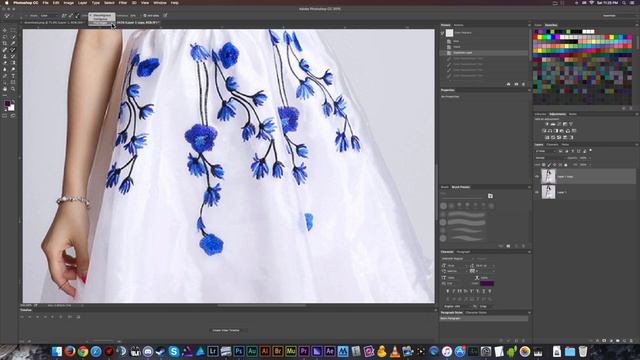Create new snapshot in History panel
640x360 pixels.
(x=516, y=84)
